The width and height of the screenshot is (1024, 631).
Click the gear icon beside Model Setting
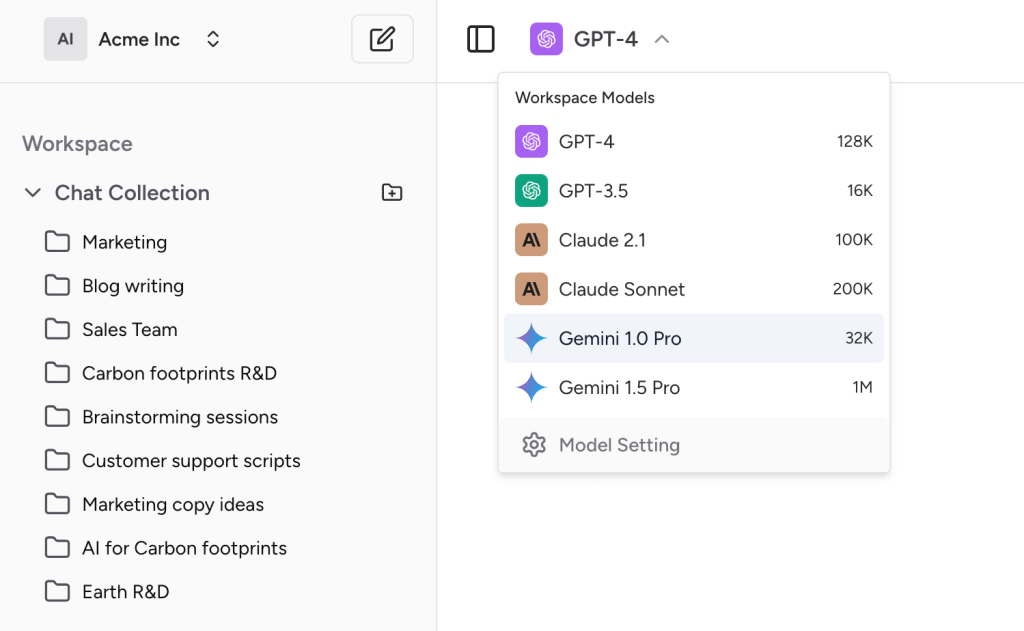pos(534,445)
